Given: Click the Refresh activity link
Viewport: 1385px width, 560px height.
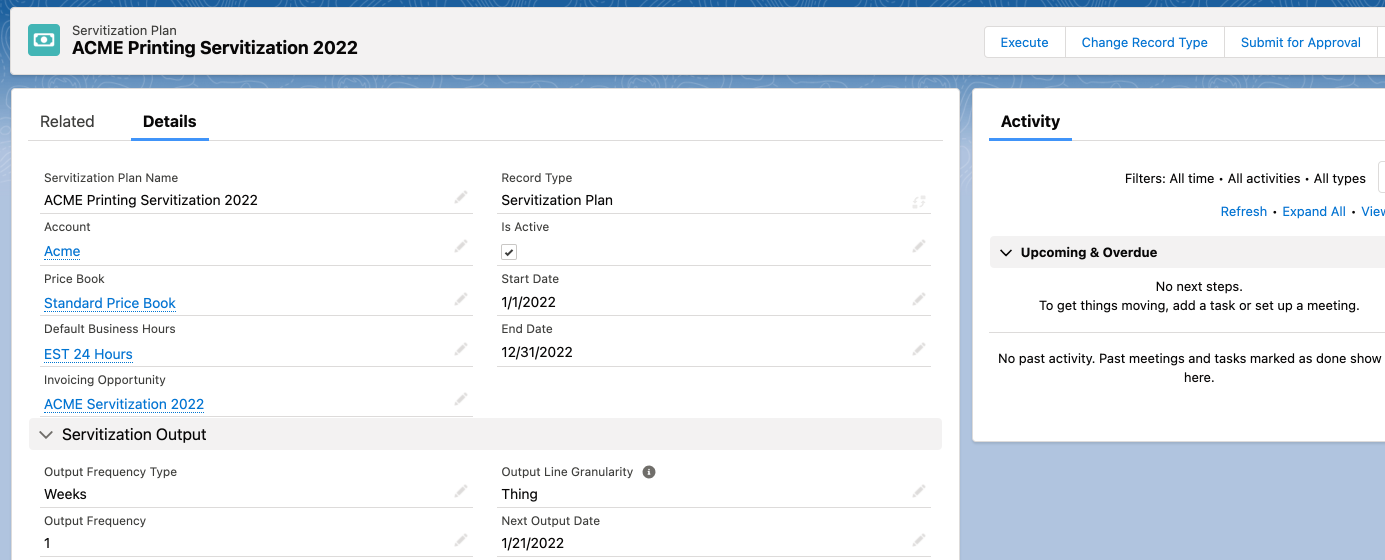Looking at the screenshot, I should 1244,211.
